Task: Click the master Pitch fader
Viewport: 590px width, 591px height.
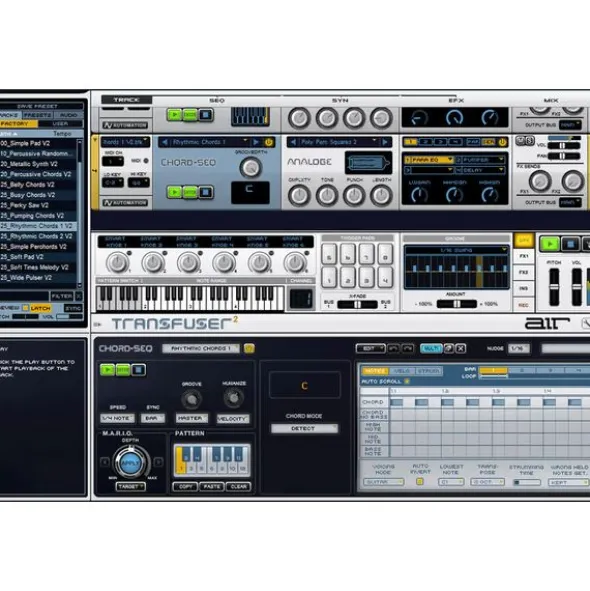Action: 554,287
